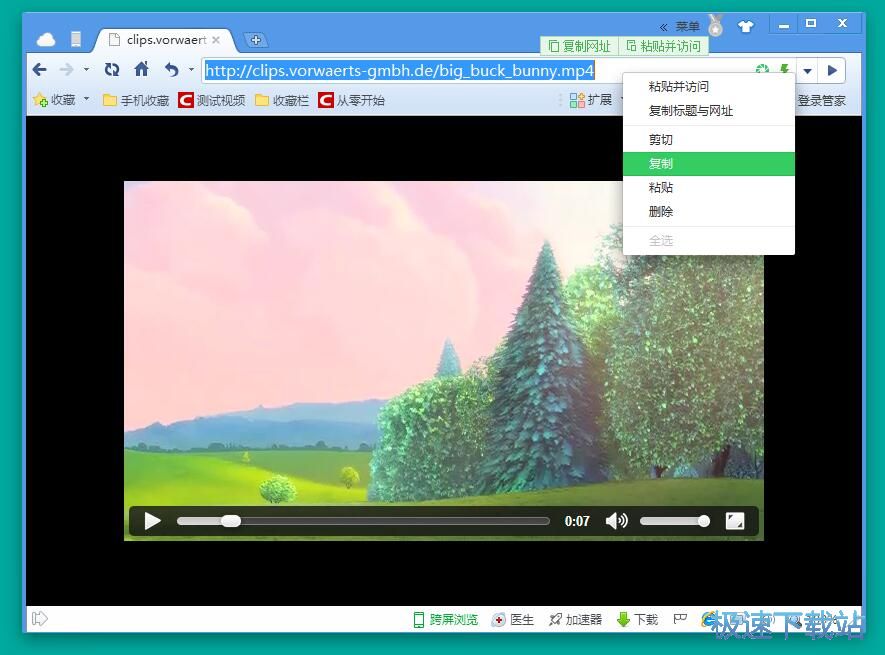Choose 粘贴 from the context menu

tap(709, 187)
